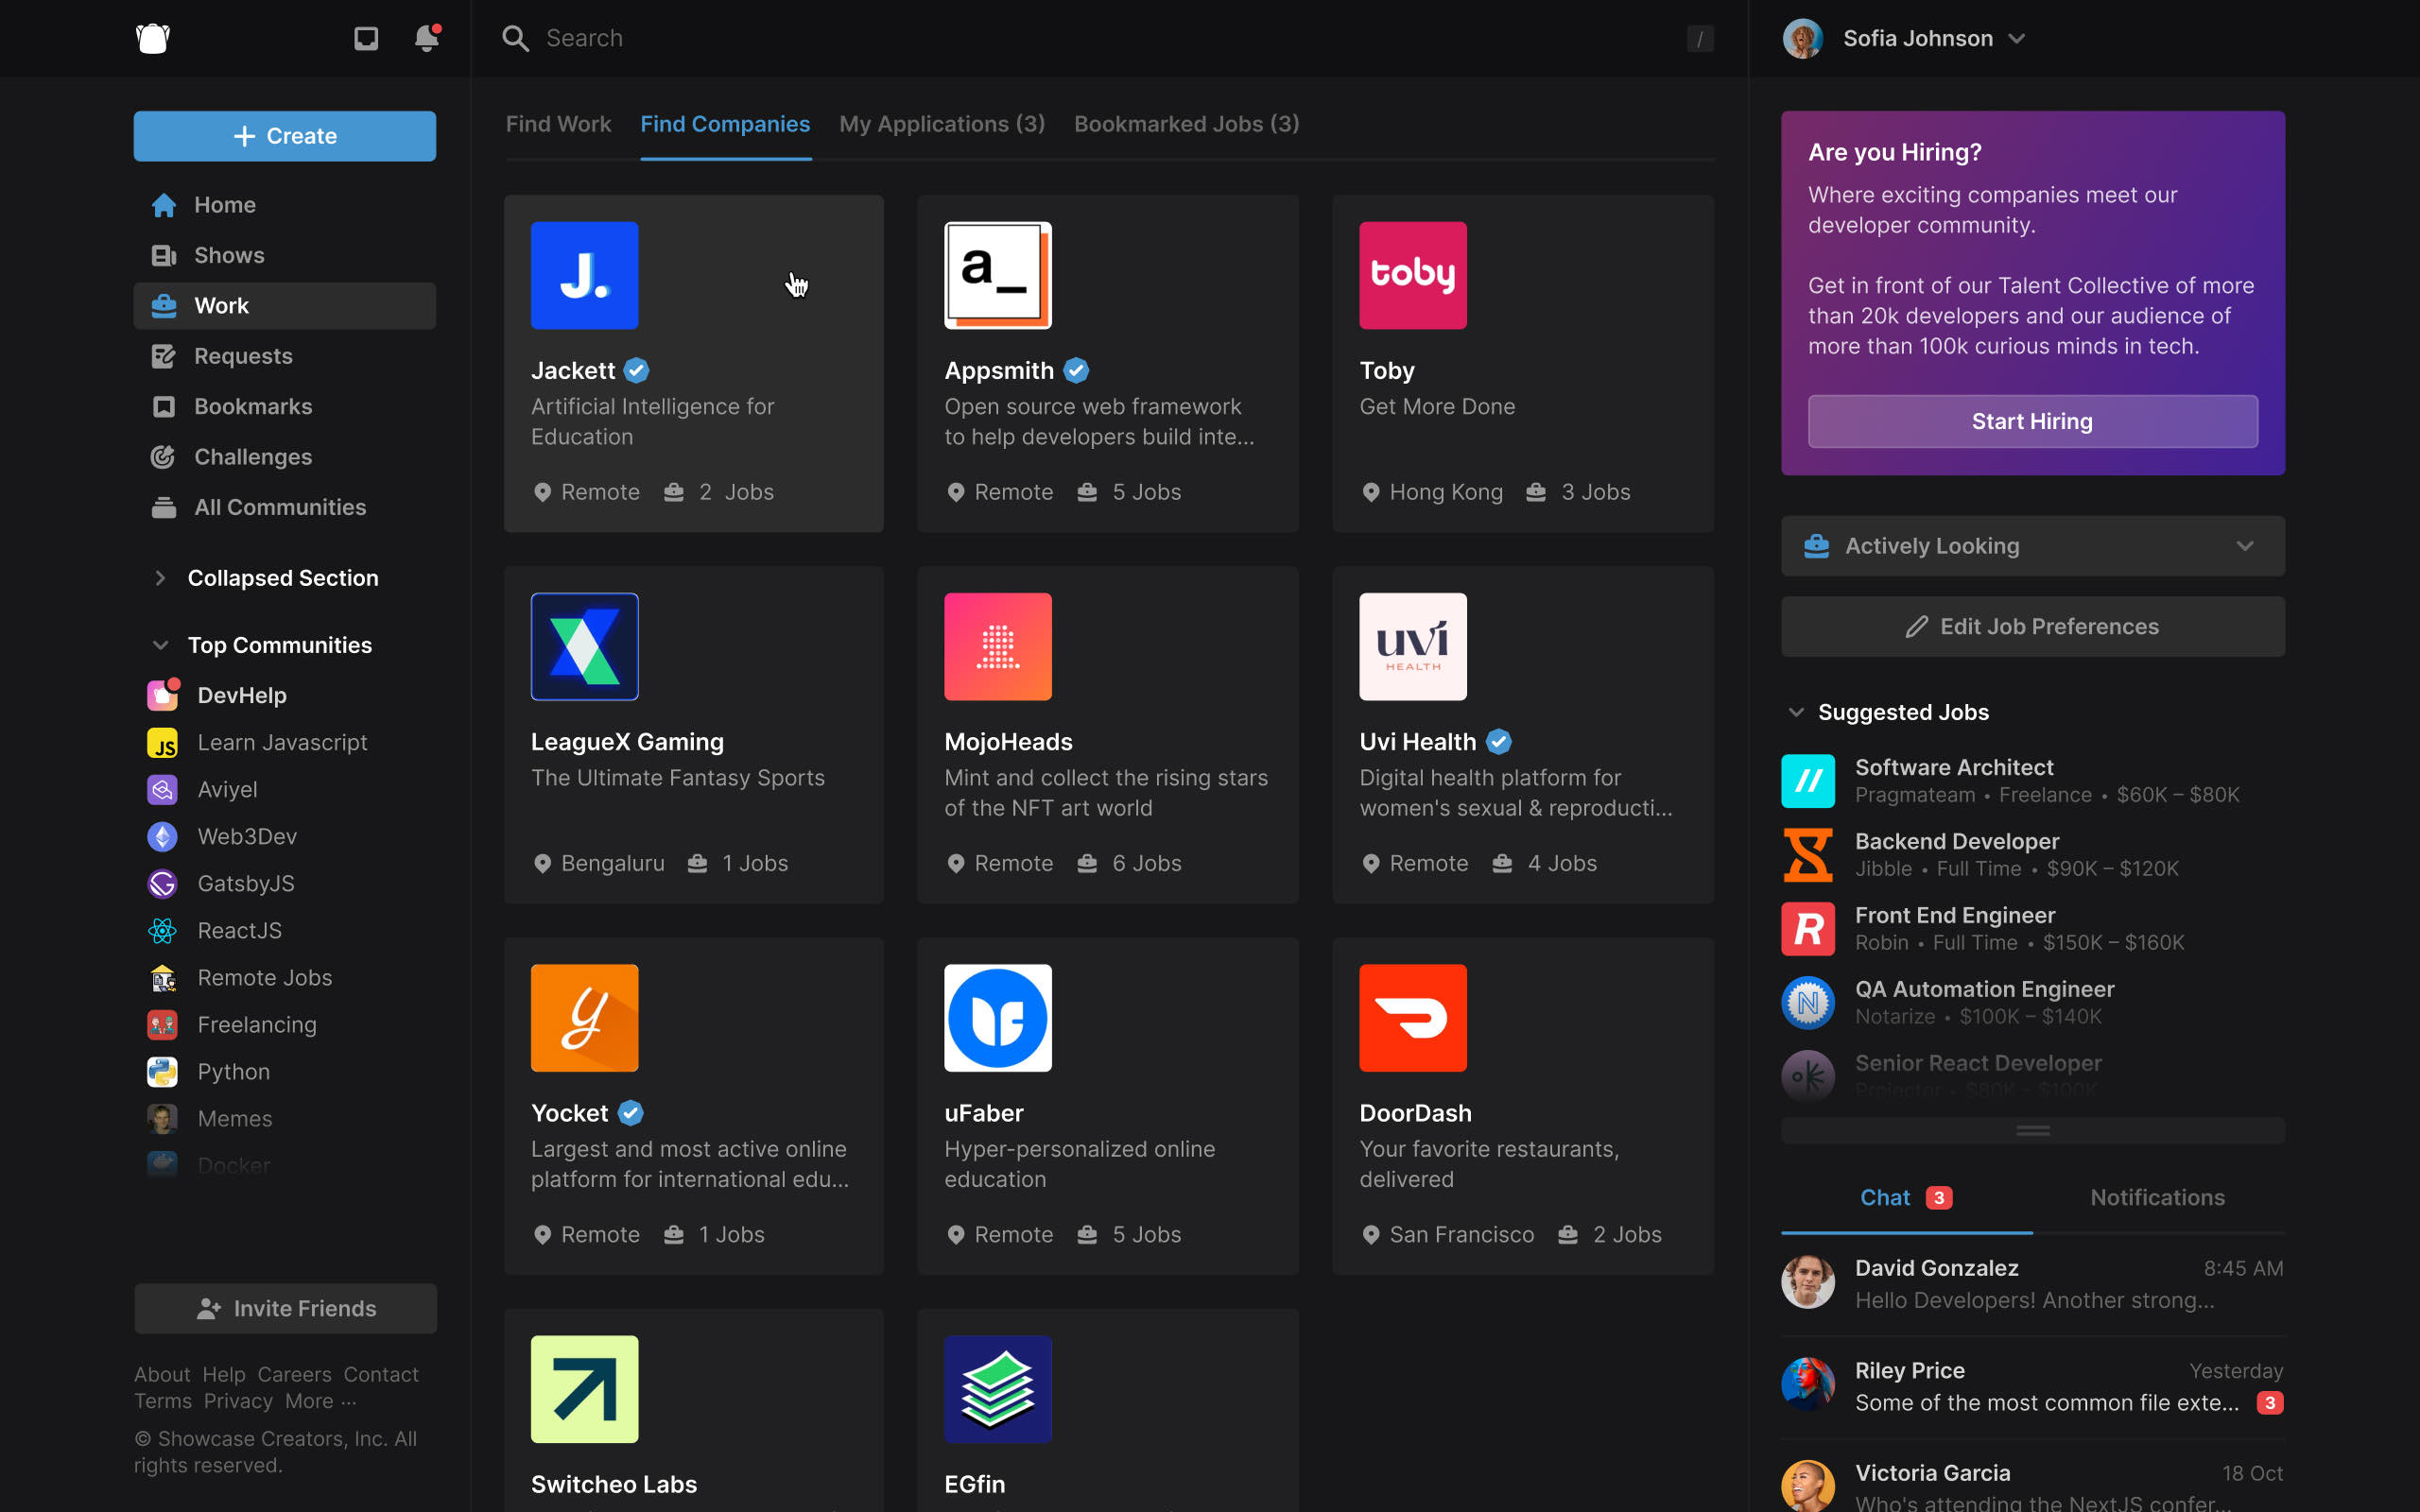
Task: Click the Jackett company logo
Action: (x=584, y=275)
